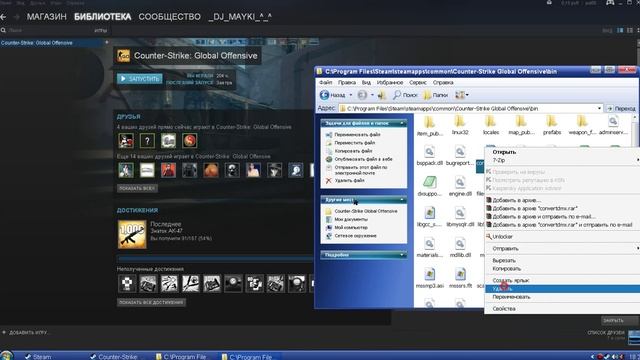Click Steam back navigation arrow
The width and height of the screenshot is (640, 360).
coord(4,17)
